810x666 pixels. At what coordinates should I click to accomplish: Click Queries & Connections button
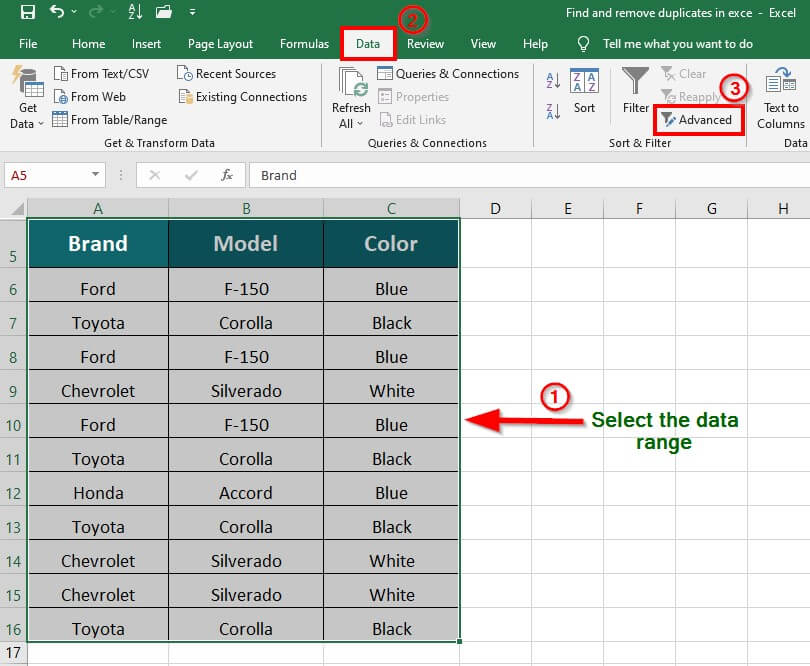[448, 74]
